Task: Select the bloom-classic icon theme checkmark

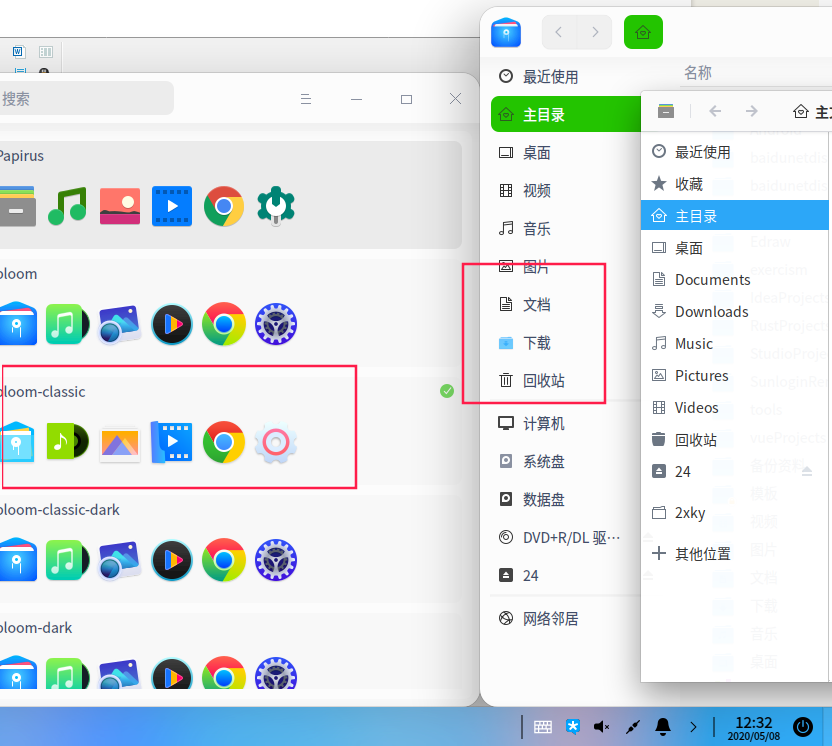Action: tap(447, 391)
